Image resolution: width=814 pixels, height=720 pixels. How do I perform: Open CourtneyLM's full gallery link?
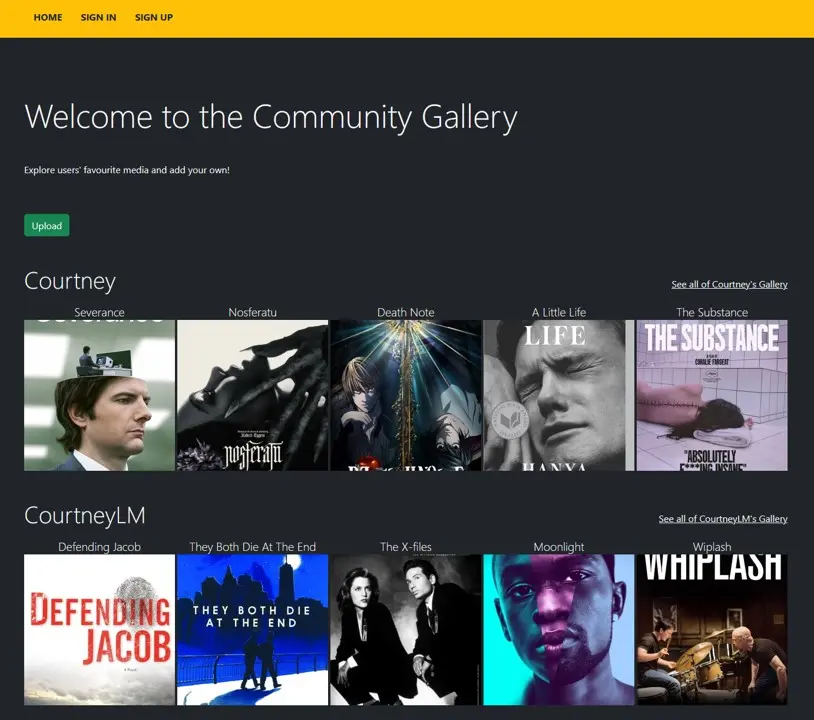[x=722, y=518]
